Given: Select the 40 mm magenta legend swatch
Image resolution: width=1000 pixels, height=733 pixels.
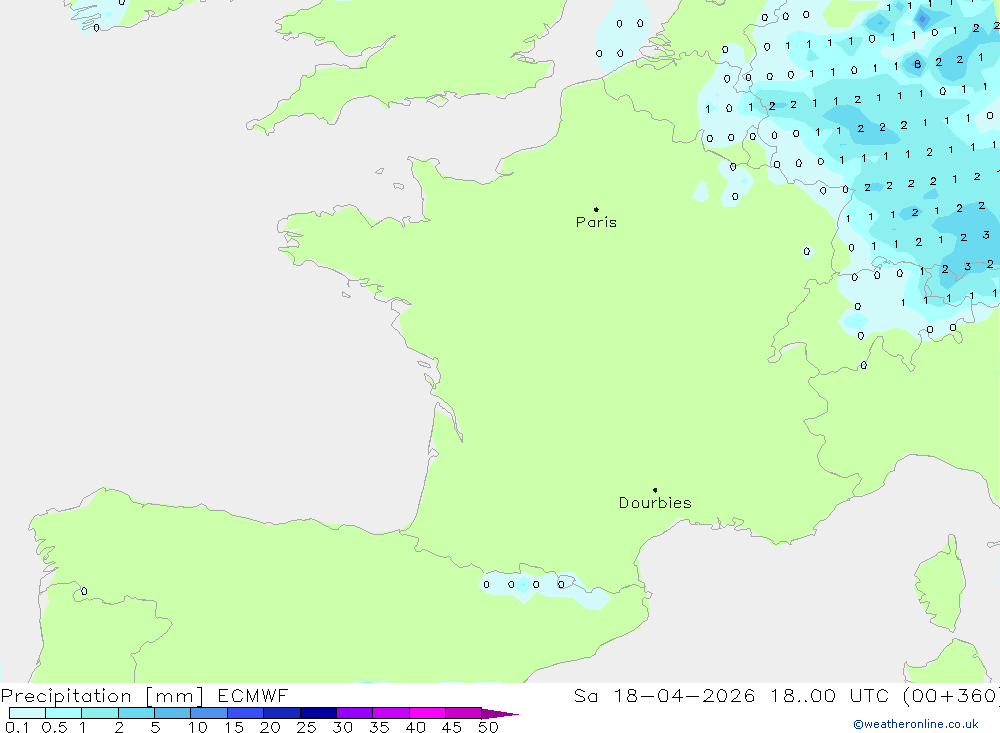Looking at the screenshot, I should click(x=427, y=713).
